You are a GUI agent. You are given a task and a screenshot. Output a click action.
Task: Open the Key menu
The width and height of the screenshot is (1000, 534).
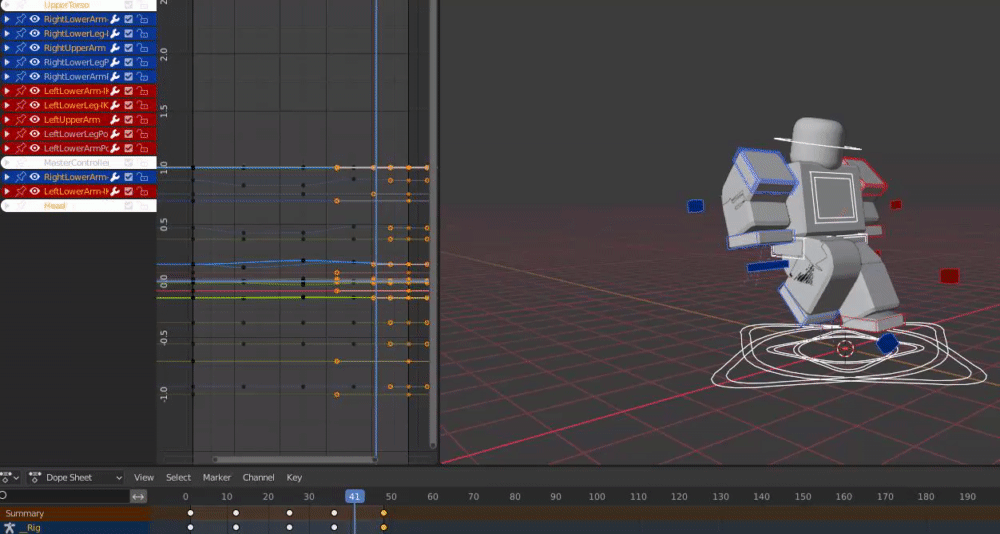click(294, 477)
